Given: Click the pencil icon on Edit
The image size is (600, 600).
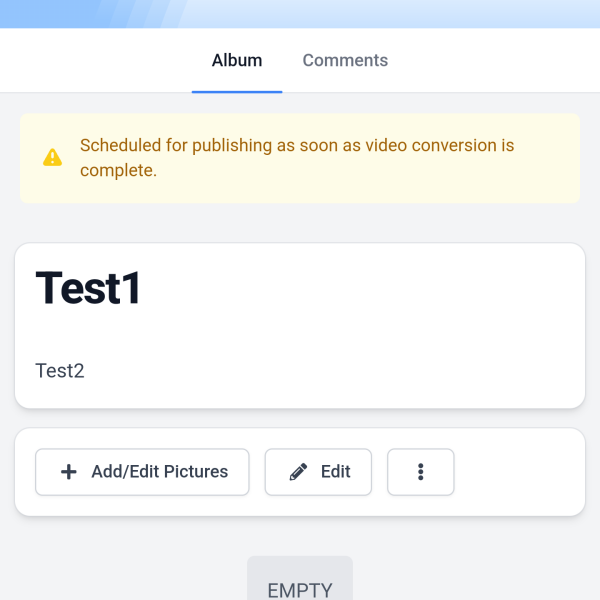Looking at the screenshot, I should [298, 472].
